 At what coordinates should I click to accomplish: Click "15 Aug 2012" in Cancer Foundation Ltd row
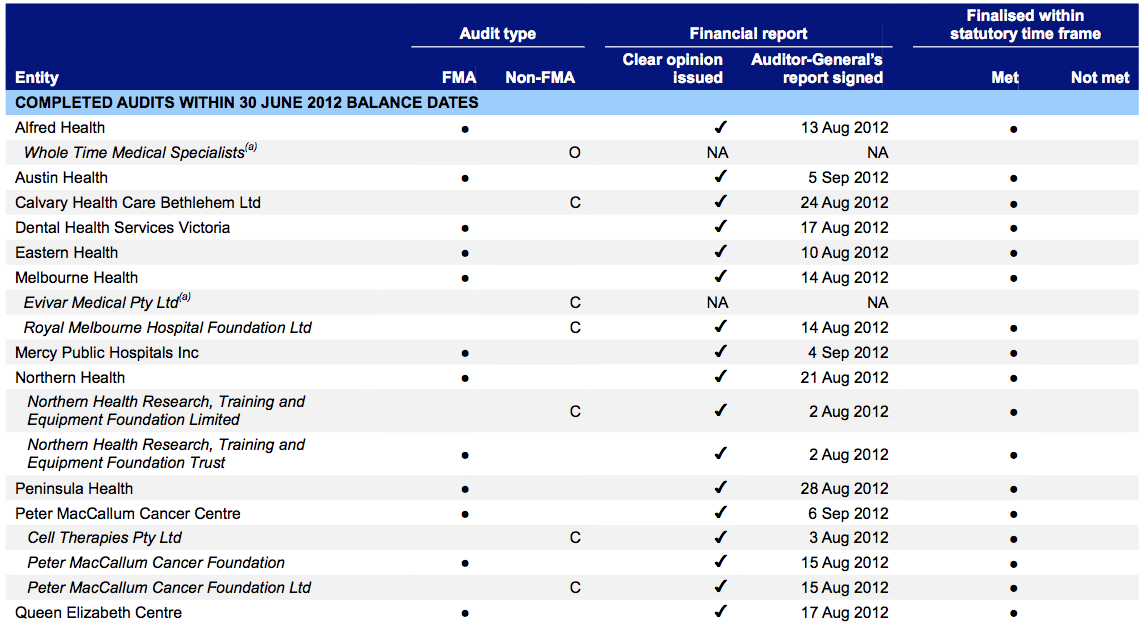(x=844, y=587)
